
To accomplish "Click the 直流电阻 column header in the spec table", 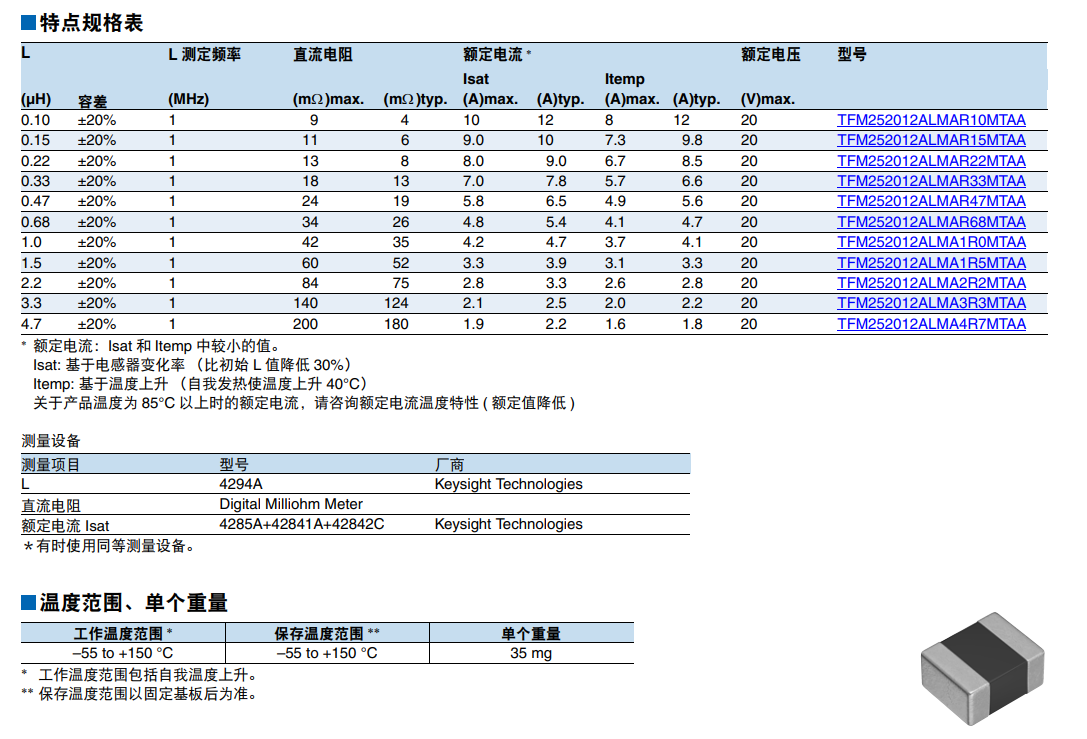I will [322, 55].
